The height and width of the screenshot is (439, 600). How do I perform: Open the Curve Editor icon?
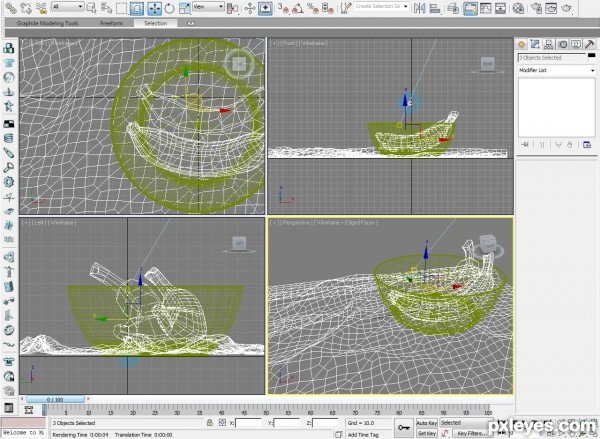(x=486, y=8)
